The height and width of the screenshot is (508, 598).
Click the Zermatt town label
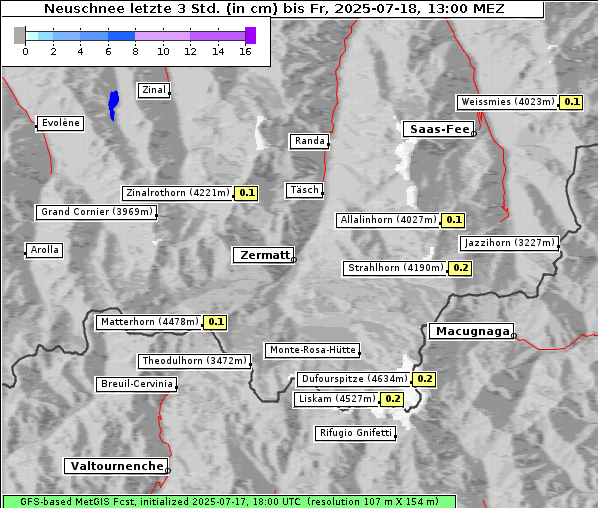click(x=264, y=255)
